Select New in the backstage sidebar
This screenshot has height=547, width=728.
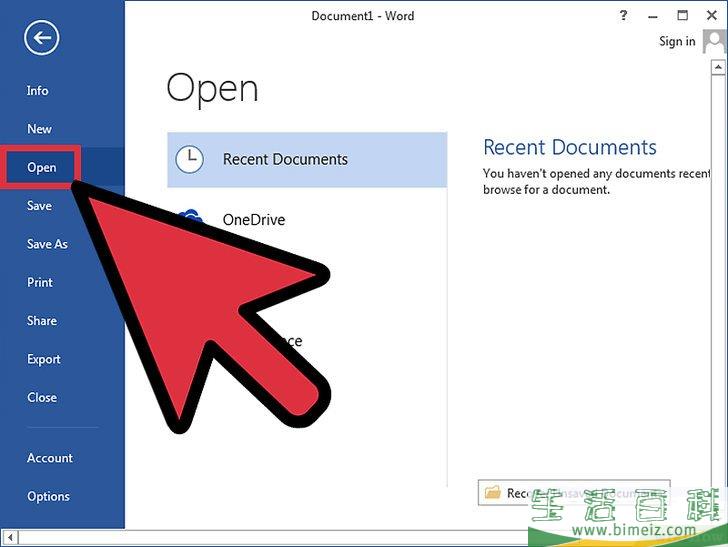(x=40, y=129)
